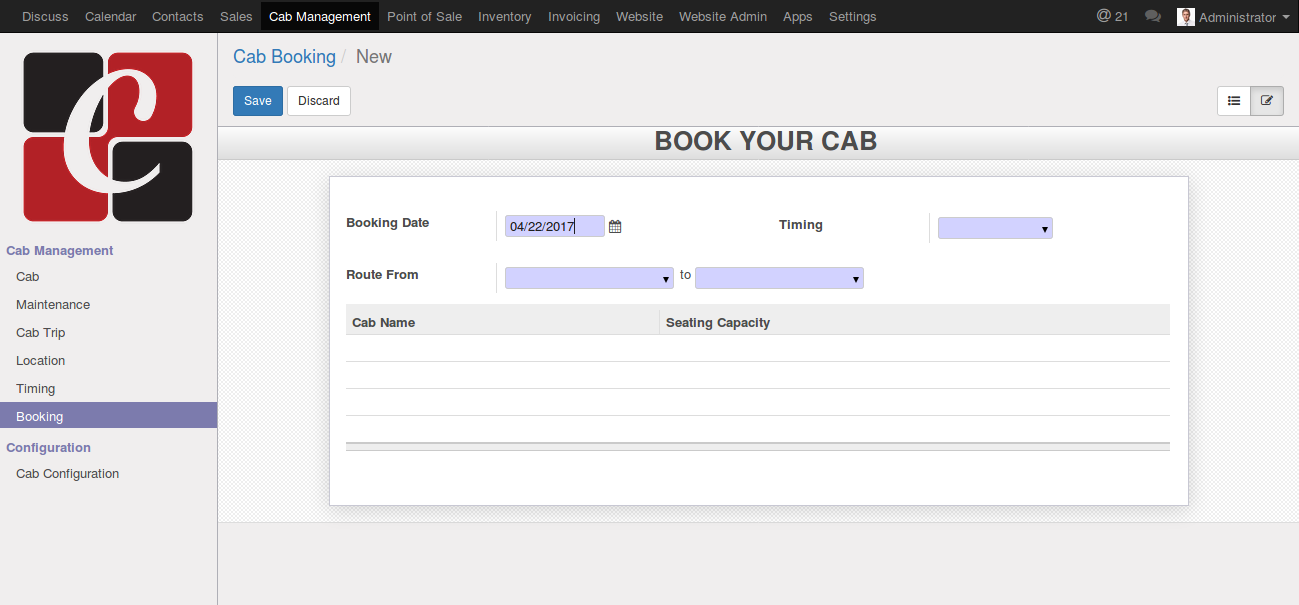1299x605 pixels.
Task: Open the @ mentions inbox counter
Action: click(1112, 17)
